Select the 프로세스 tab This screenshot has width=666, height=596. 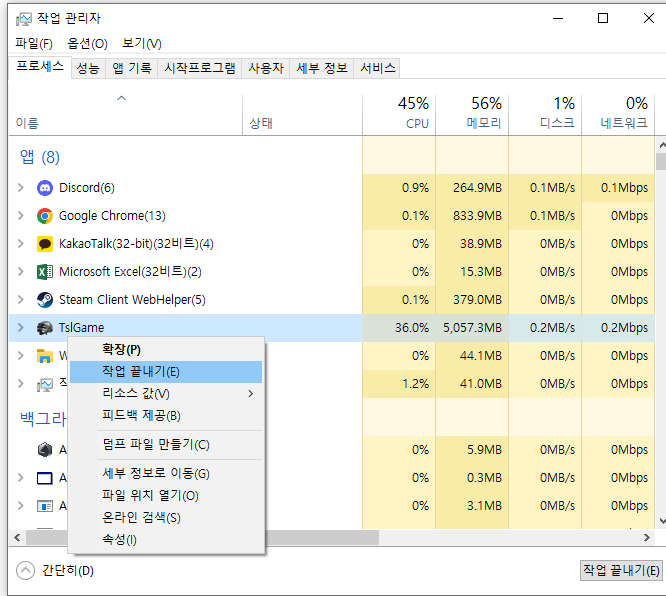click(40, 67)
